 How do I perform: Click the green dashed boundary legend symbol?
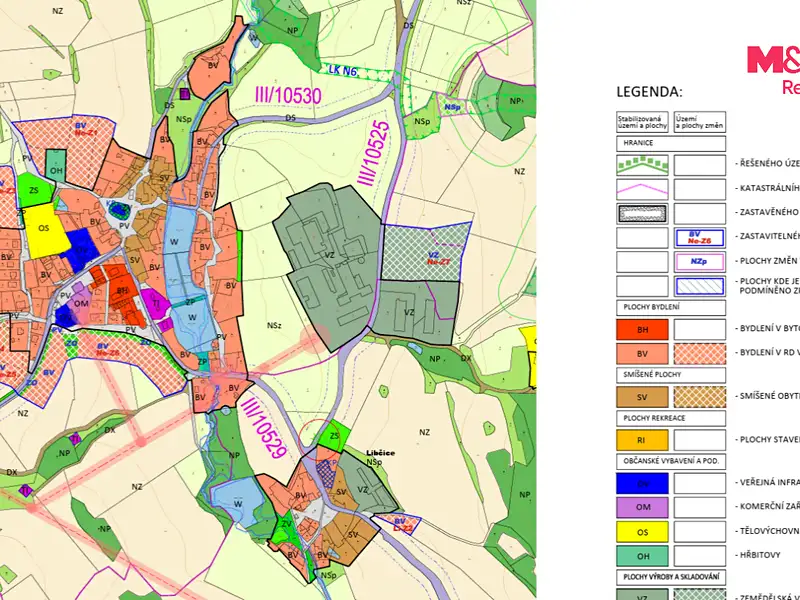642,165
